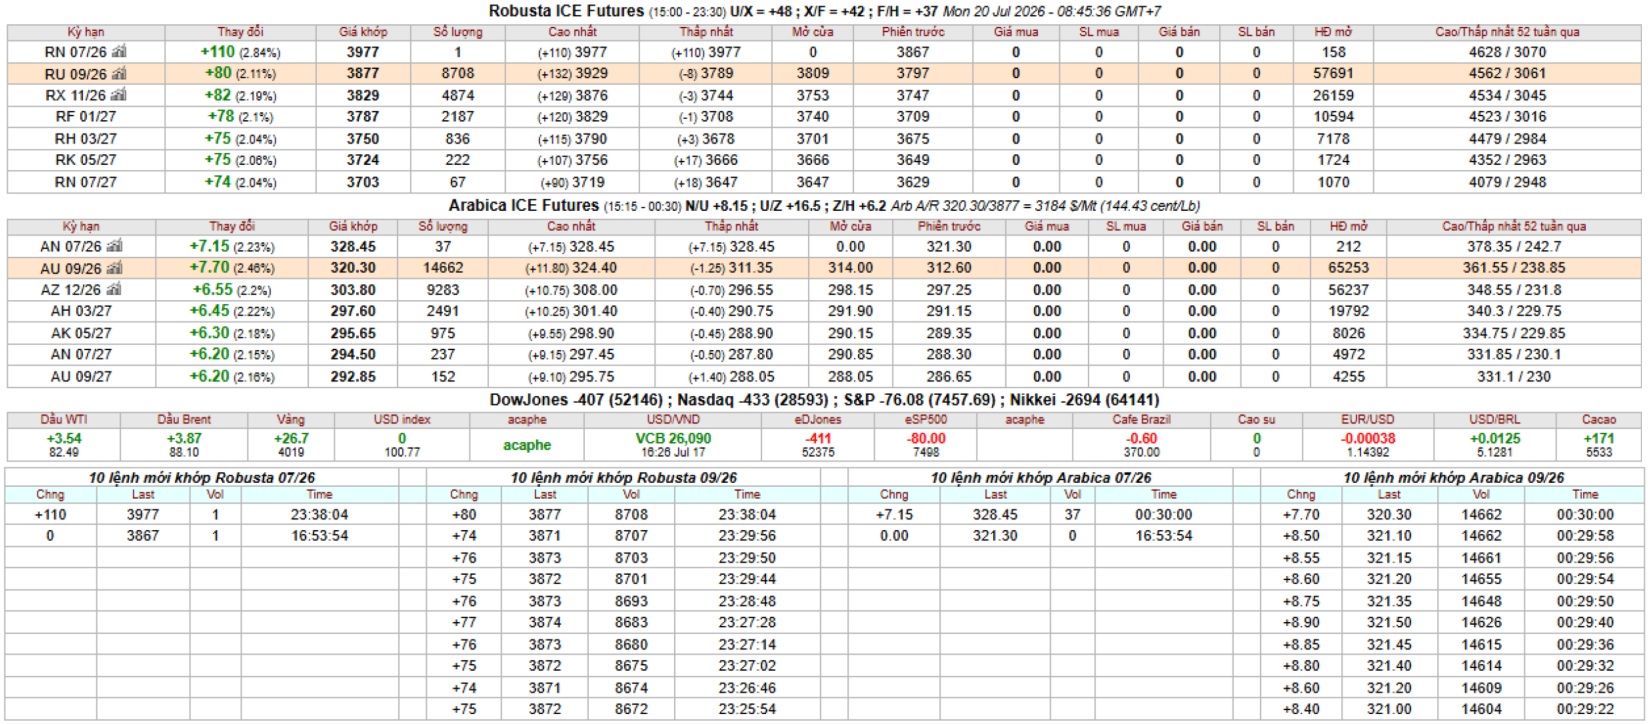This screenshot has width=1648, height=724.
Task: Open the chart icon beside AN 07/26
Action: tap(113, 246)
